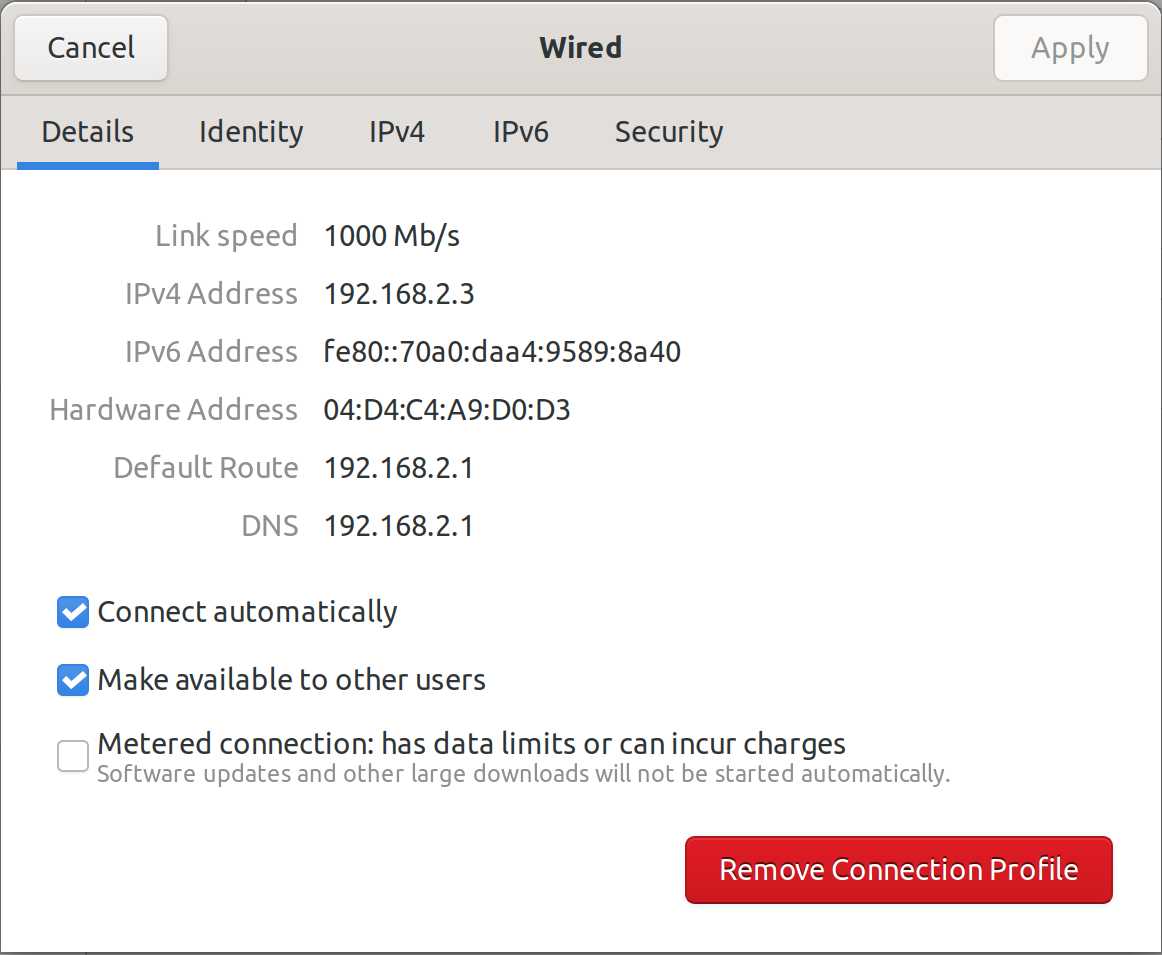Screen dimensions: 1162x955
Task: Click the red Remove Connection Profile button
Action: [898, 870]
